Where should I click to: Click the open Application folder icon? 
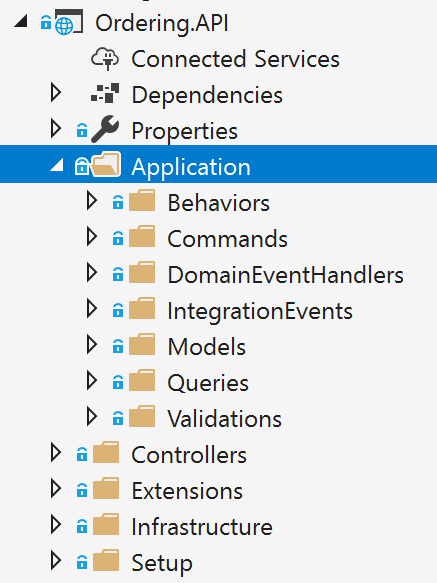(106, 164)
